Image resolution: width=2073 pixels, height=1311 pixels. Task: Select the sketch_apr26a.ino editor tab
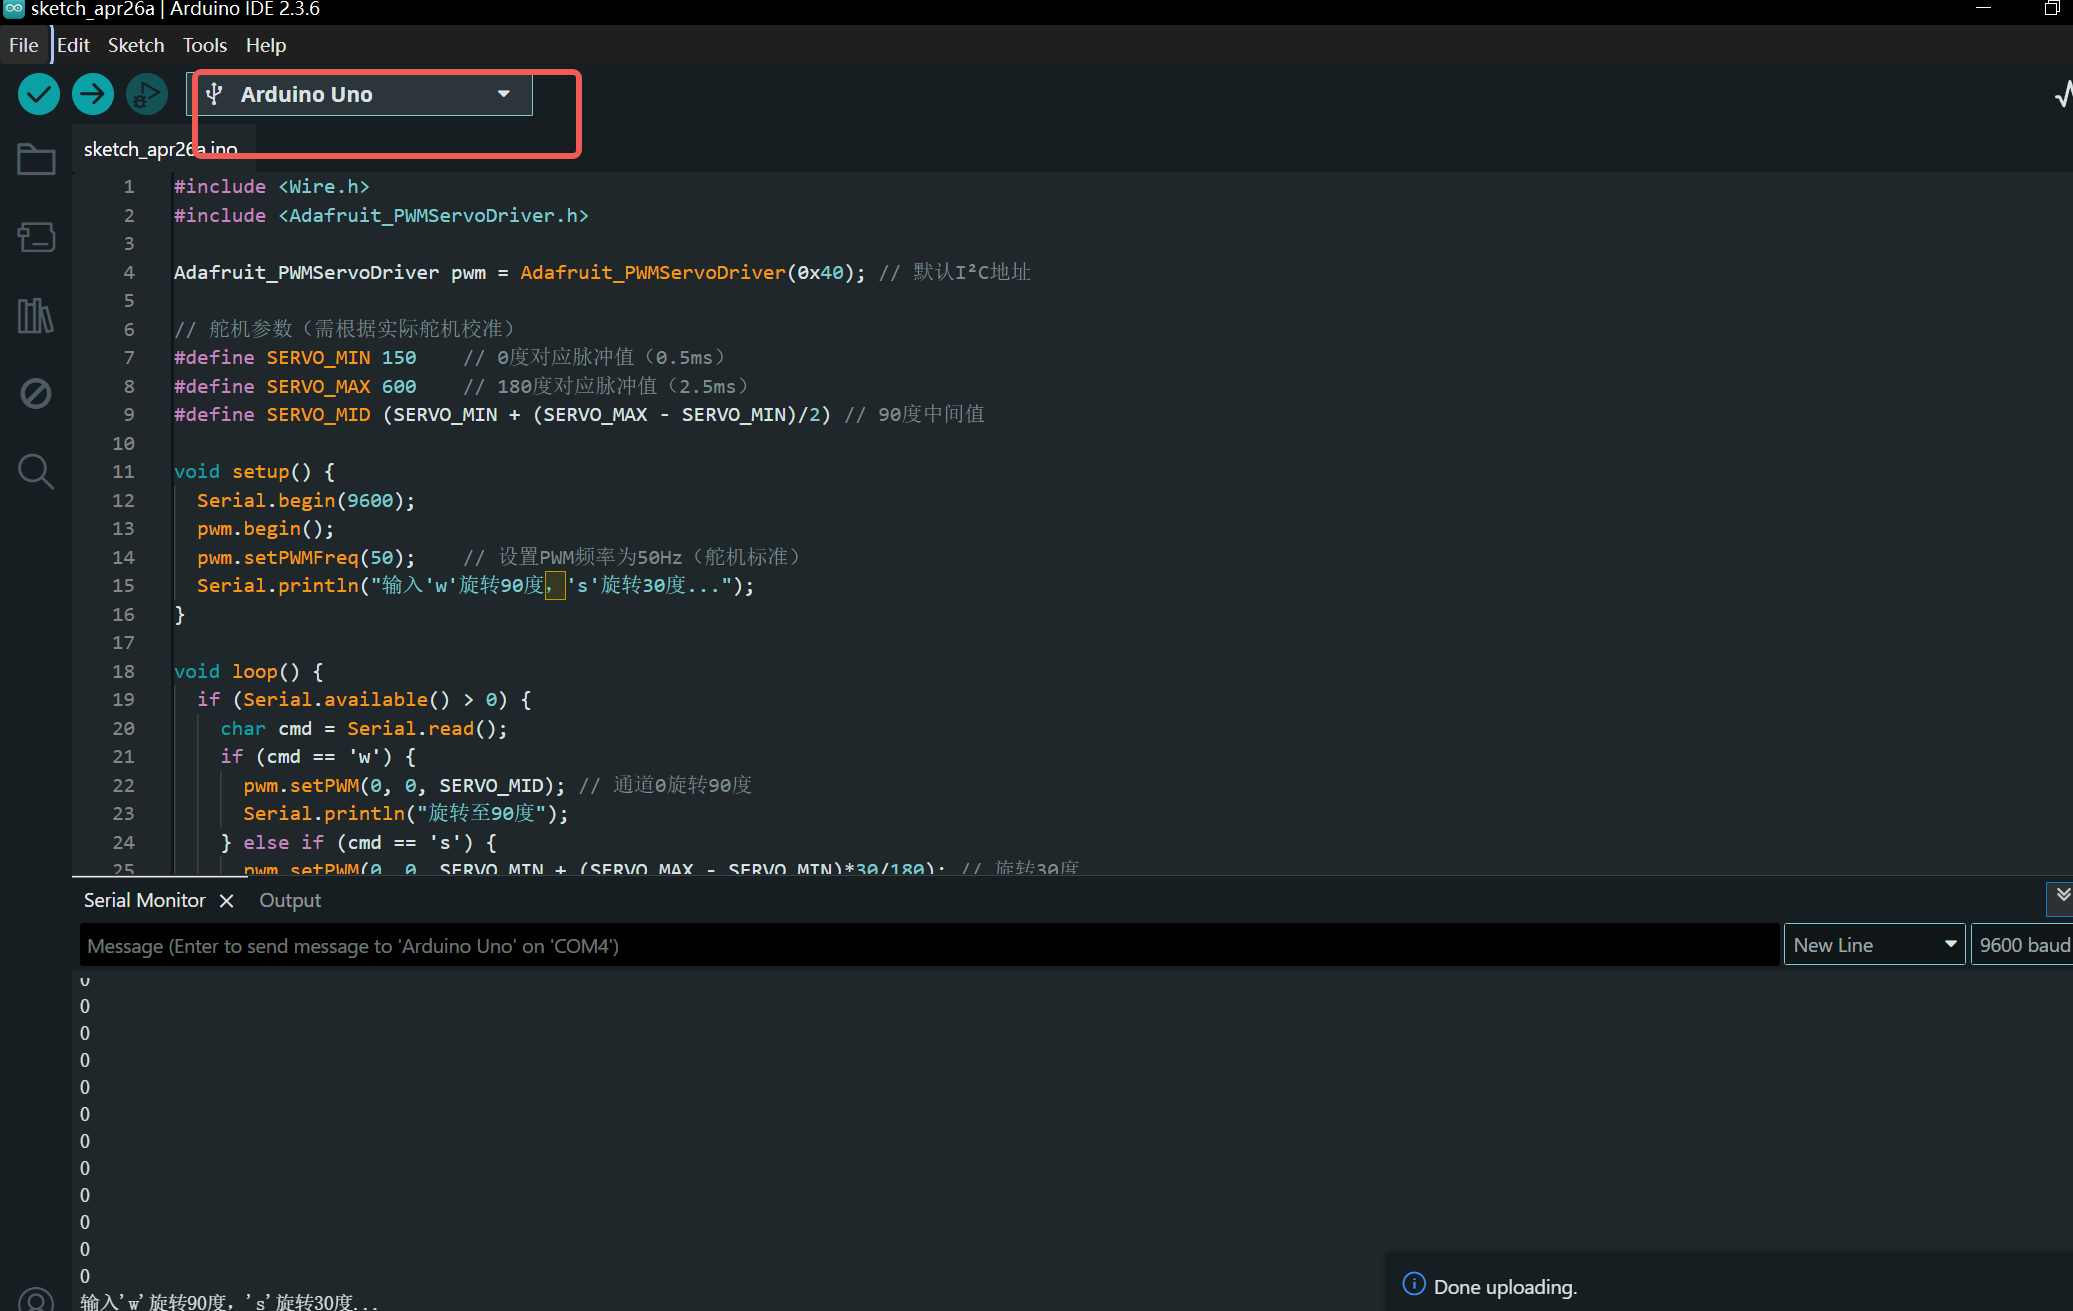(160, 149)
